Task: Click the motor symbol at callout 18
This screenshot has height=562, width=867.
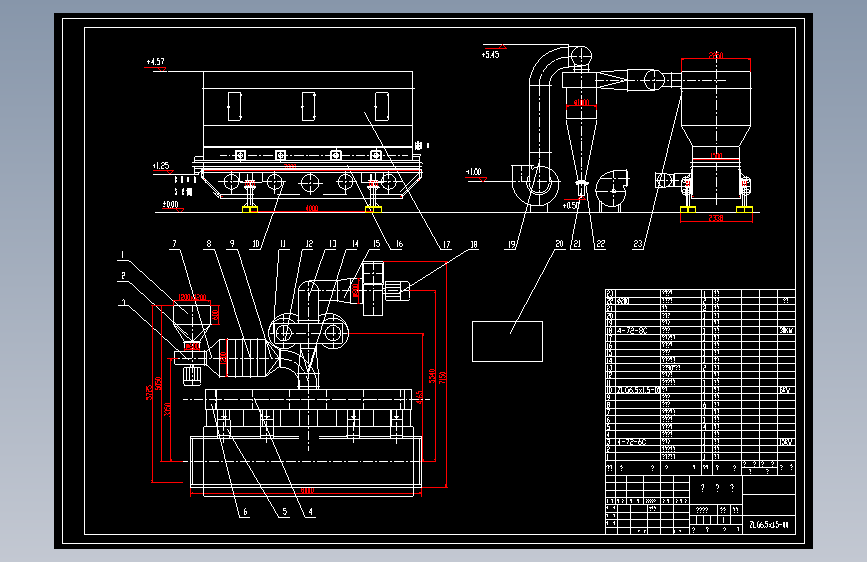Action: click(x=397, y=290)
